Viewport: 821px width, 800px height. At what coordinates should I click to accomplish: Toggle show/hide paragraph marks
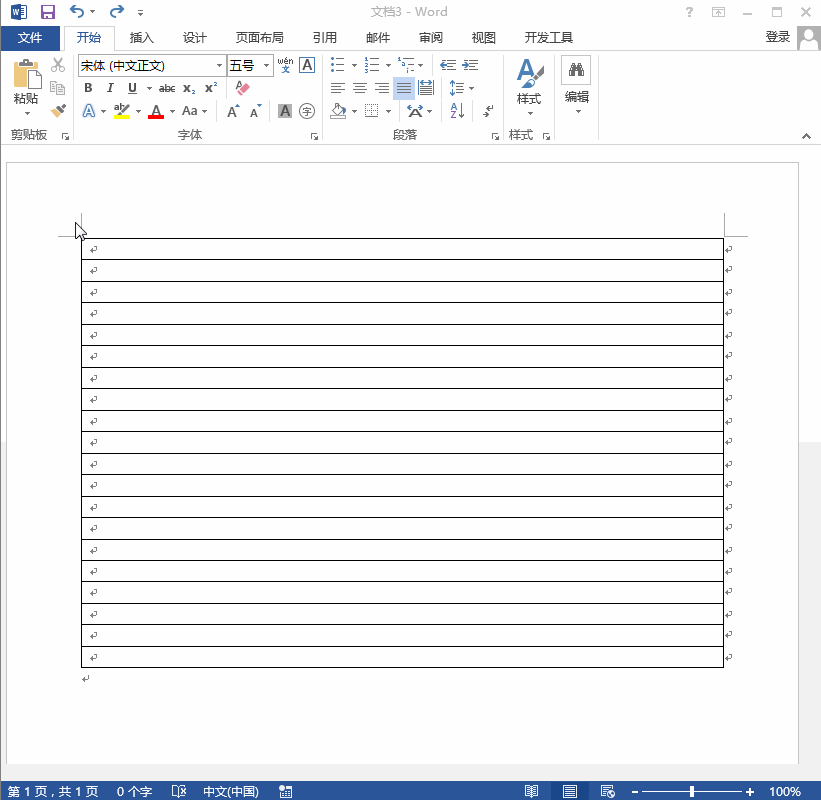(488, 110)
